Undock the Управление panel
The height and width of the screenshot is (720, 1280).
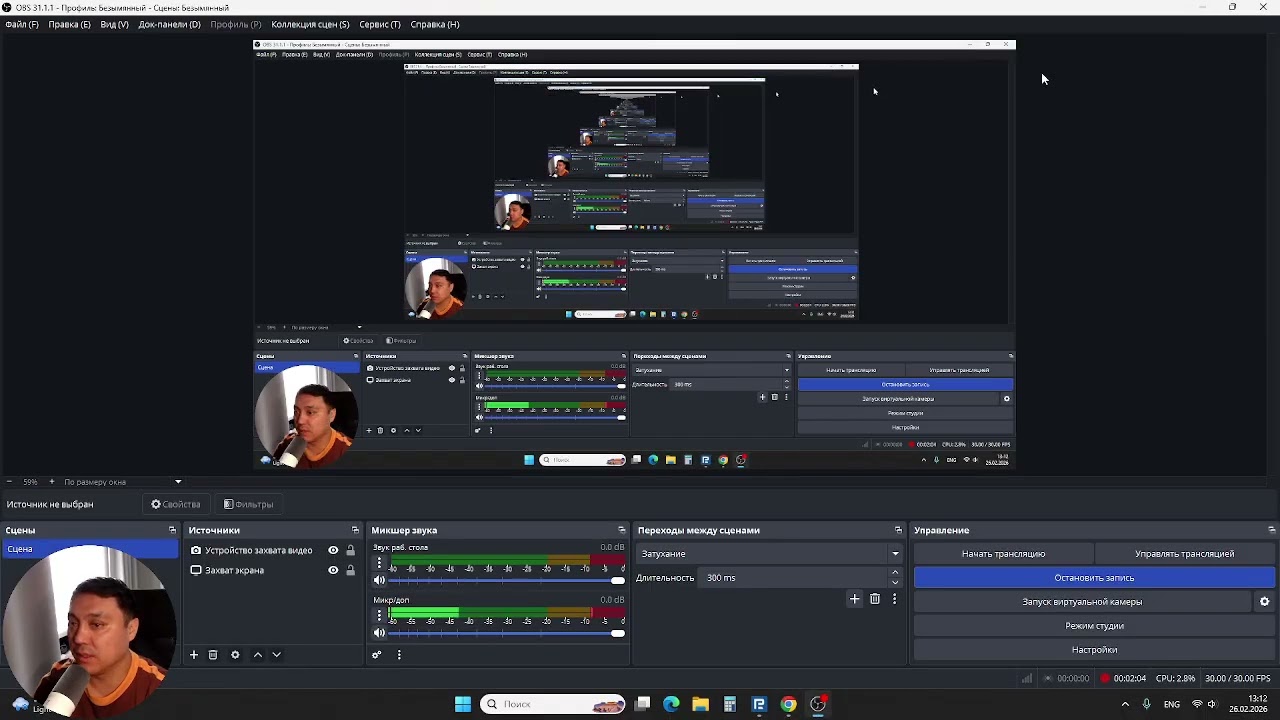[x=1271, y=530]
